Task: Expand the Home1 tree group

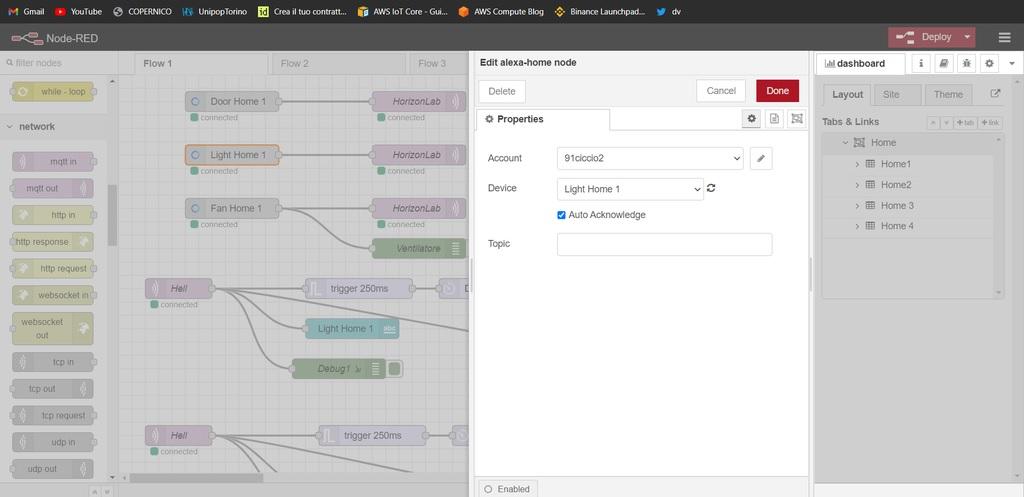Action: click(857, 164)
